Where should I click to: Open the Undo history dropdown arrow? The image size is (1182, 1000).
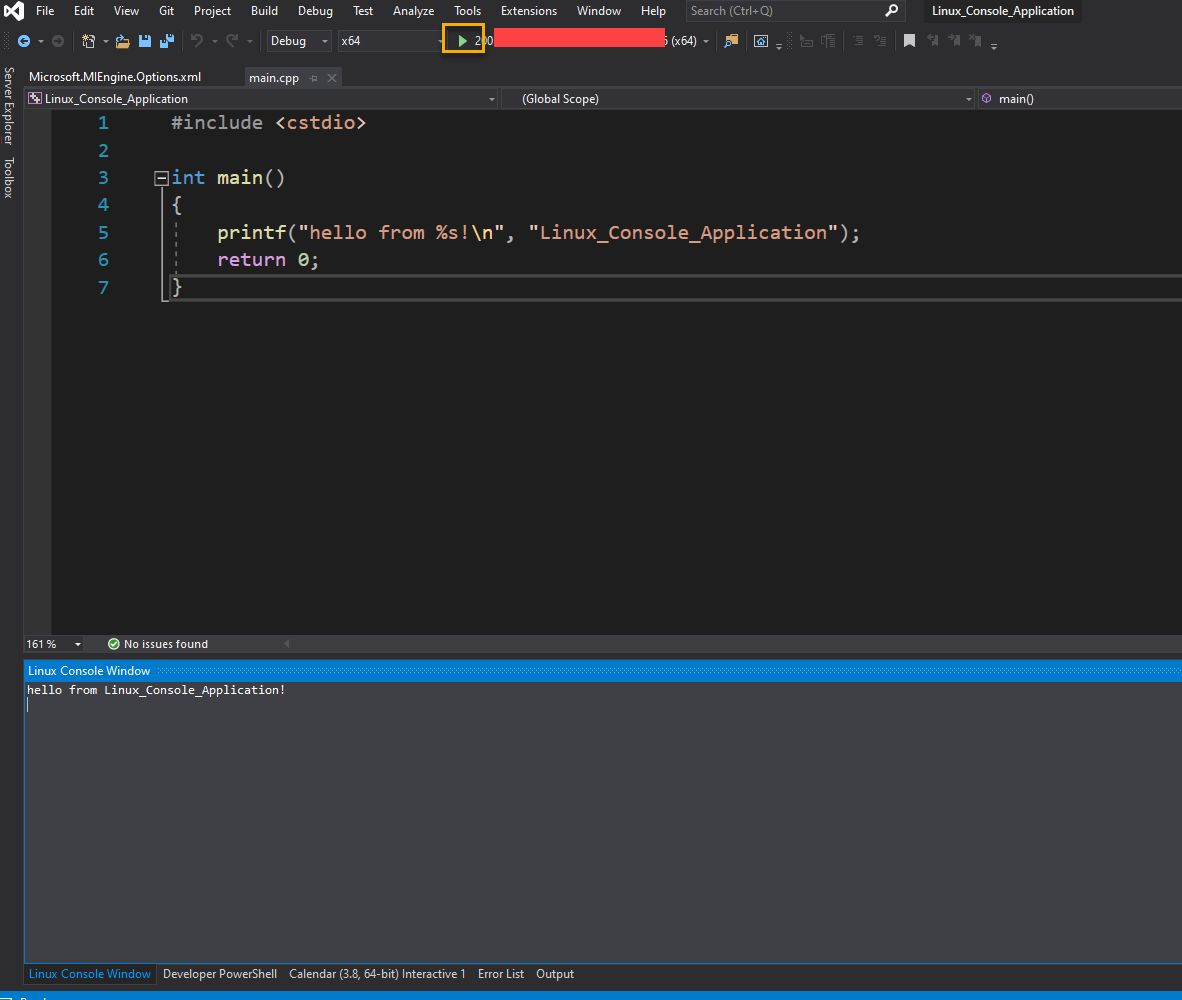(x=215, y=41)
